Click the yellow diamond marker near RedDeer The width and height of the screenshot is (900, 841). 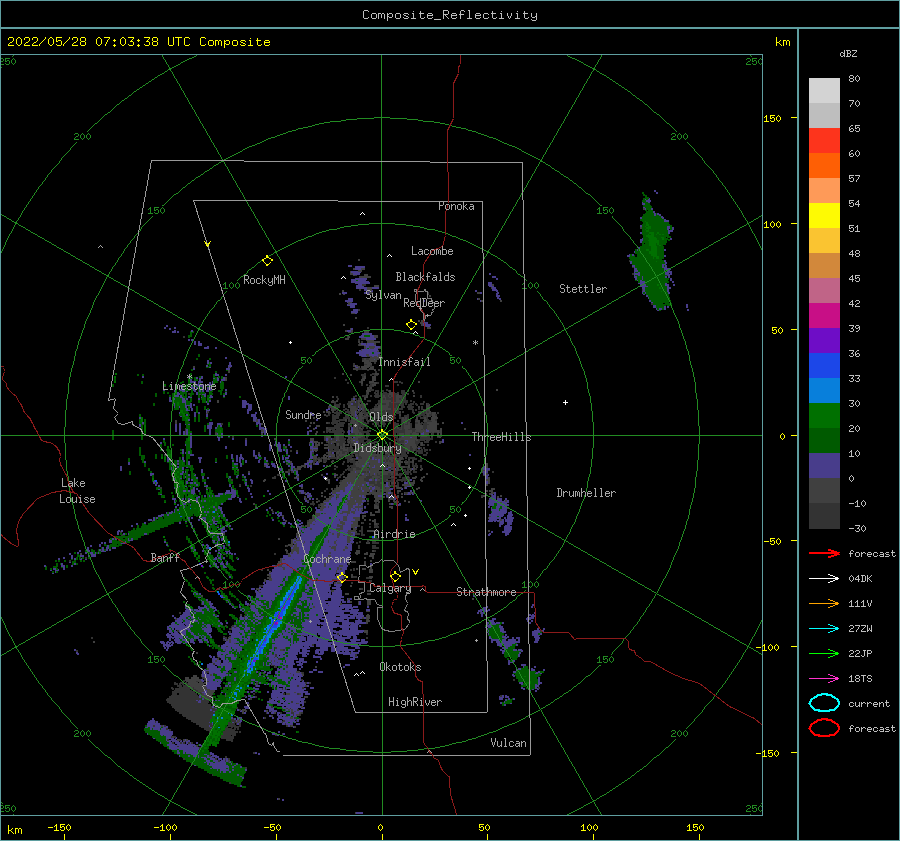pyautogui.click(x=411, y=325)
